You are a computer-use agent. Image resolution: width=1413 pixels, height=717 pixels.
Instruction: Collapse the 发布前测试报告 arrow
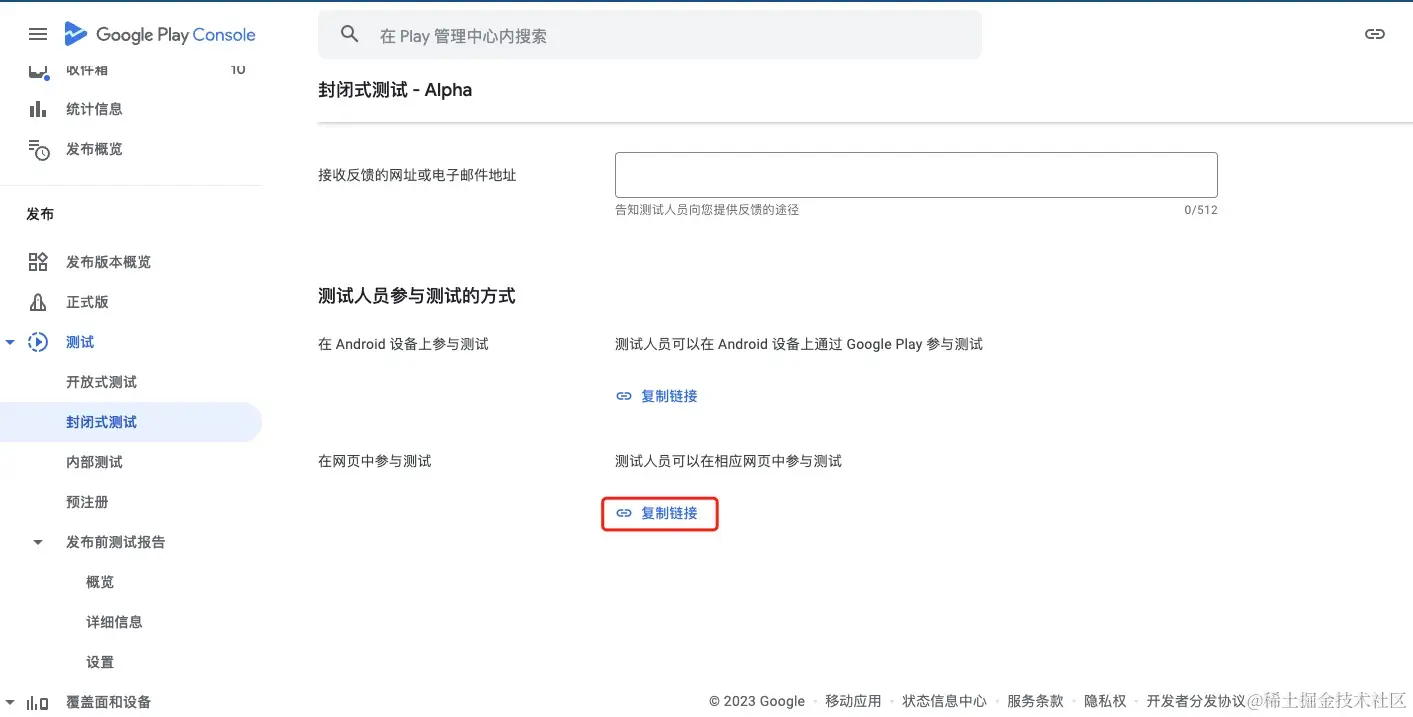click(x=38, y=542)
